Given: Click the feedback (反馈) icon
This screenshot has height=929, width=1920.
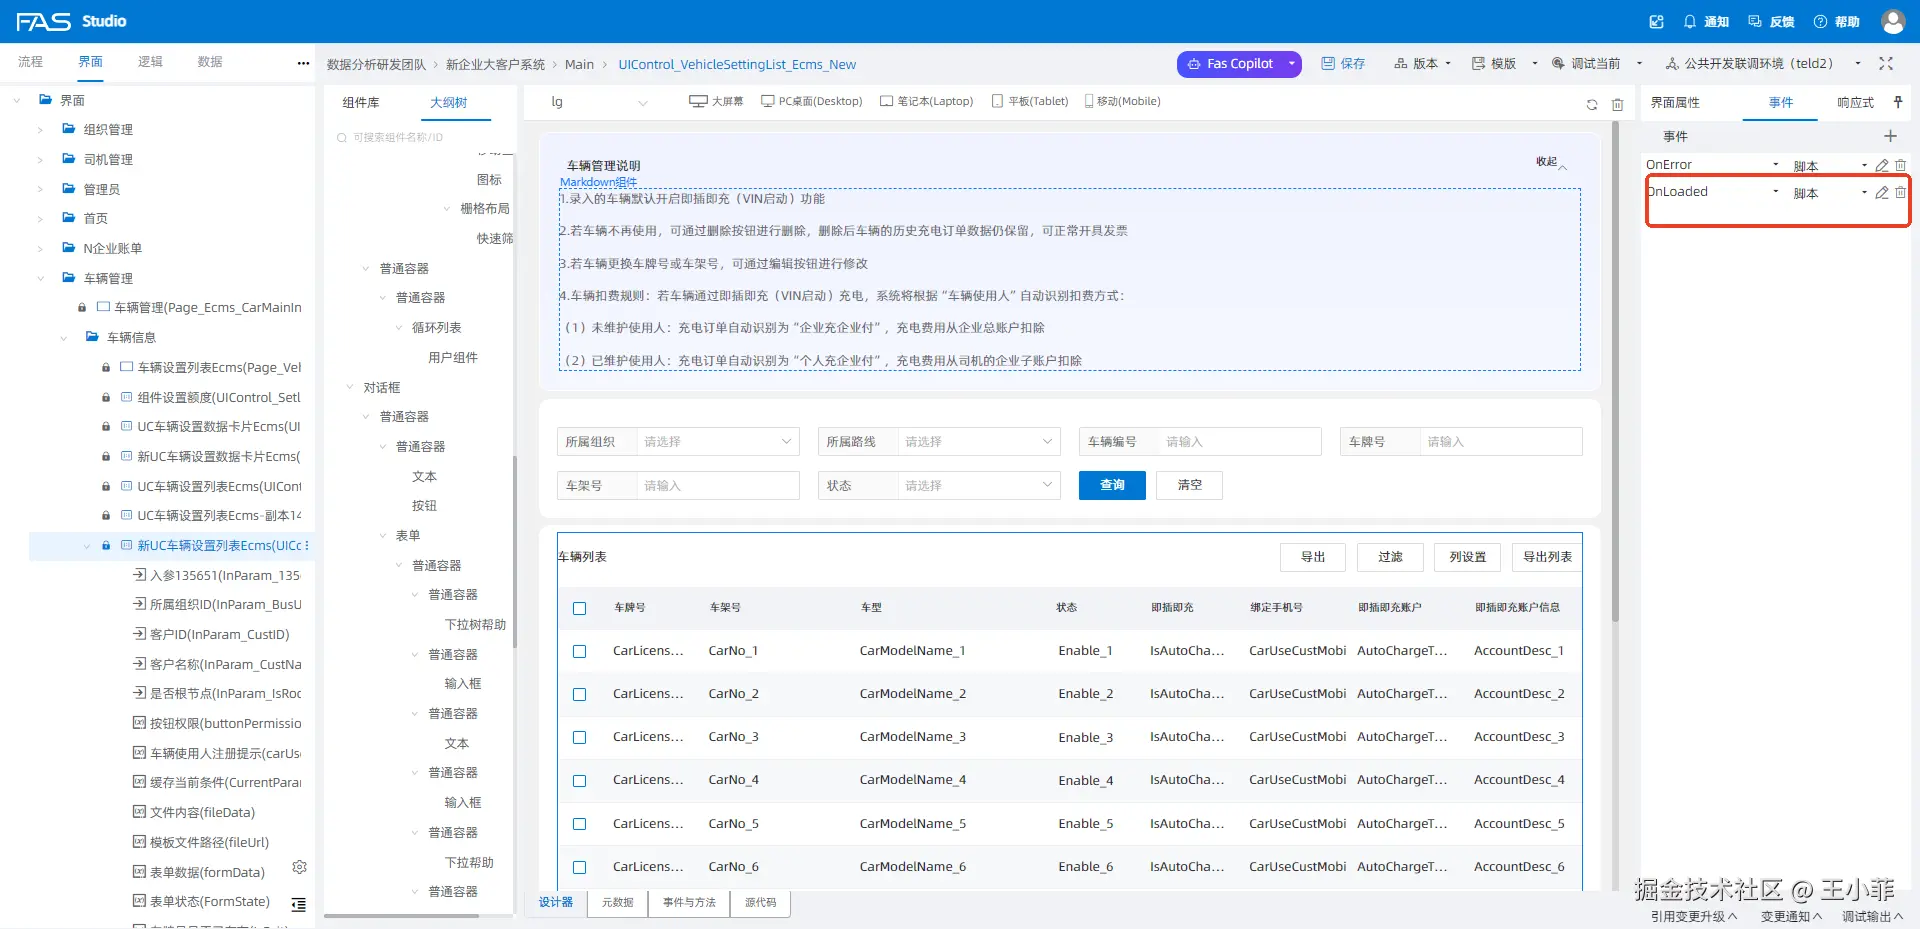Looking at the screenshot, I should pyautogui.click(x=1755, y=21).
